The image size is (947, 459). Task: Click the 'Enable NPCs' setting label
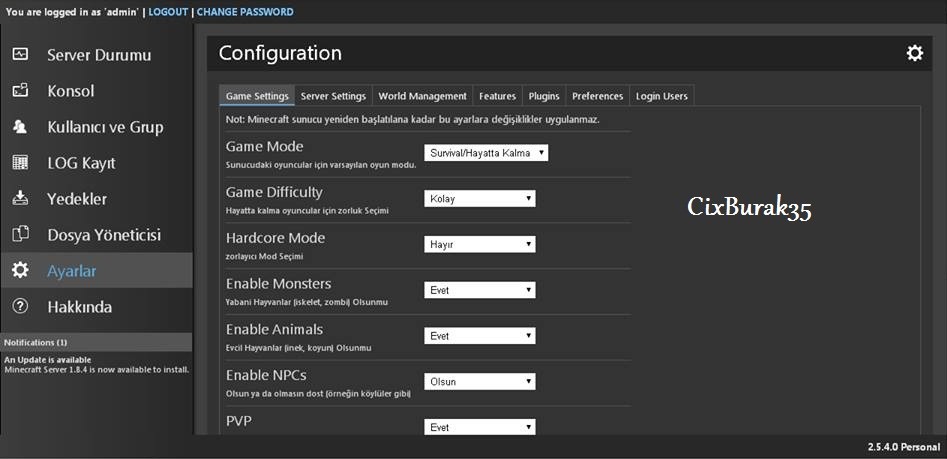266,375
